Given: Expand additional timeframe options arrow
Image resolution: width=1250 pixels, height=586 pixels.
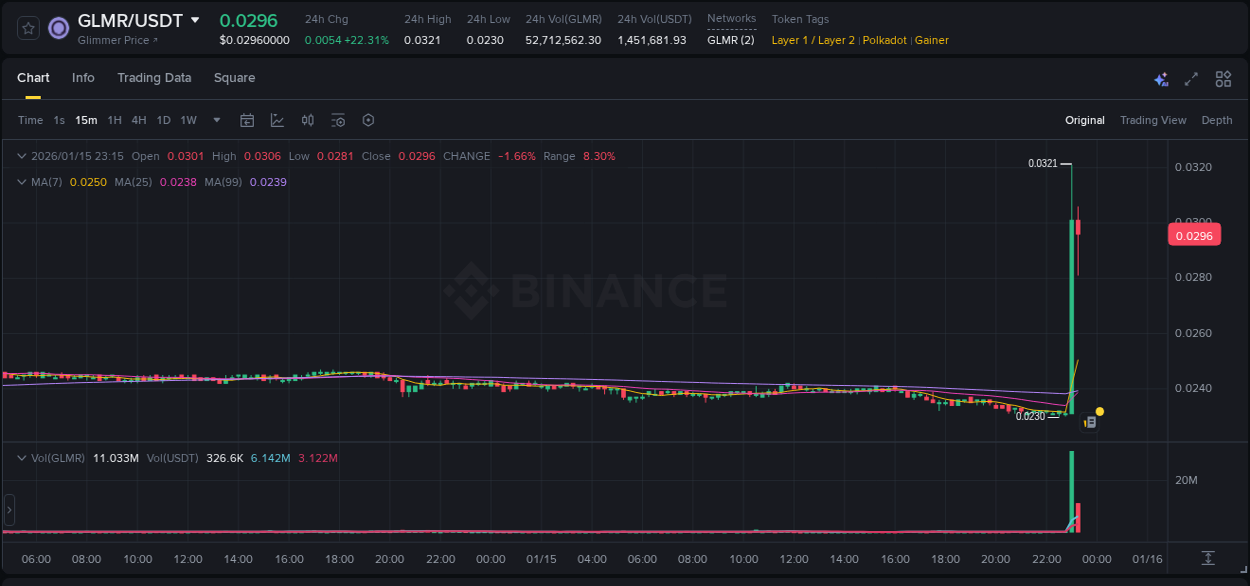Looking at the screenshot, I should tap(215, 120).
